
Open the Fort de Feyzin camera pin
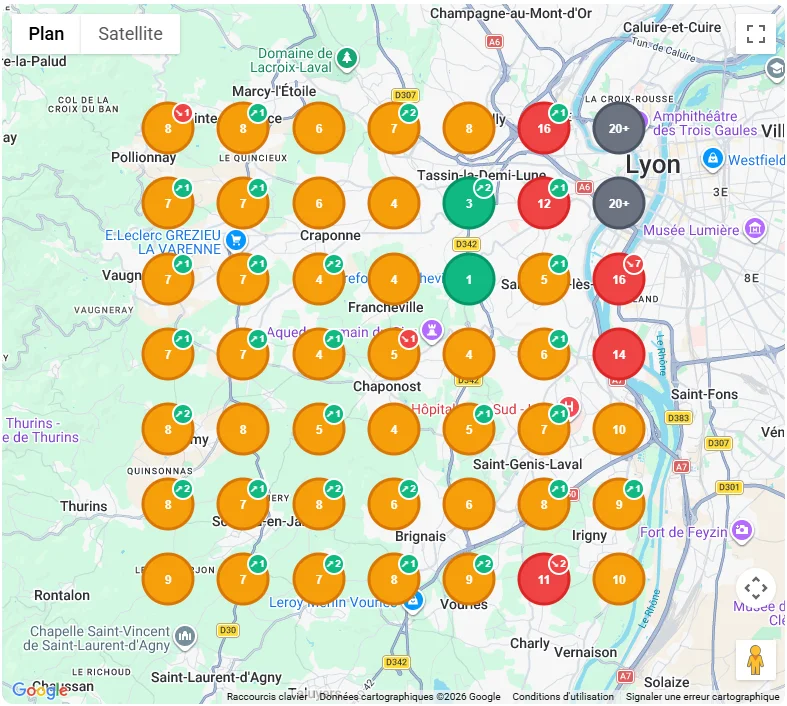pos(742,531)
